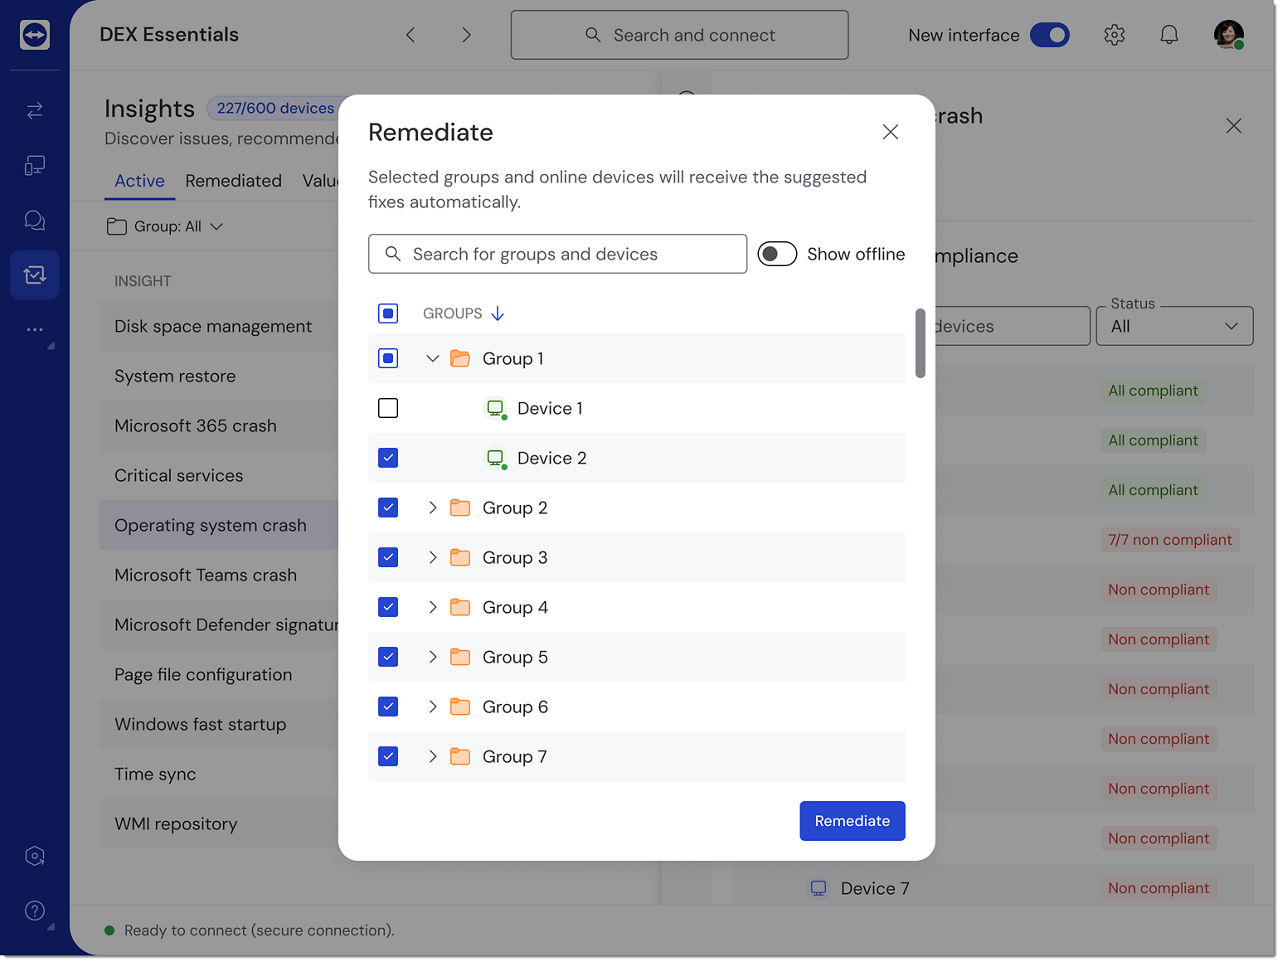Close the Operating system crash details panel

click(x=1234, y=126)
